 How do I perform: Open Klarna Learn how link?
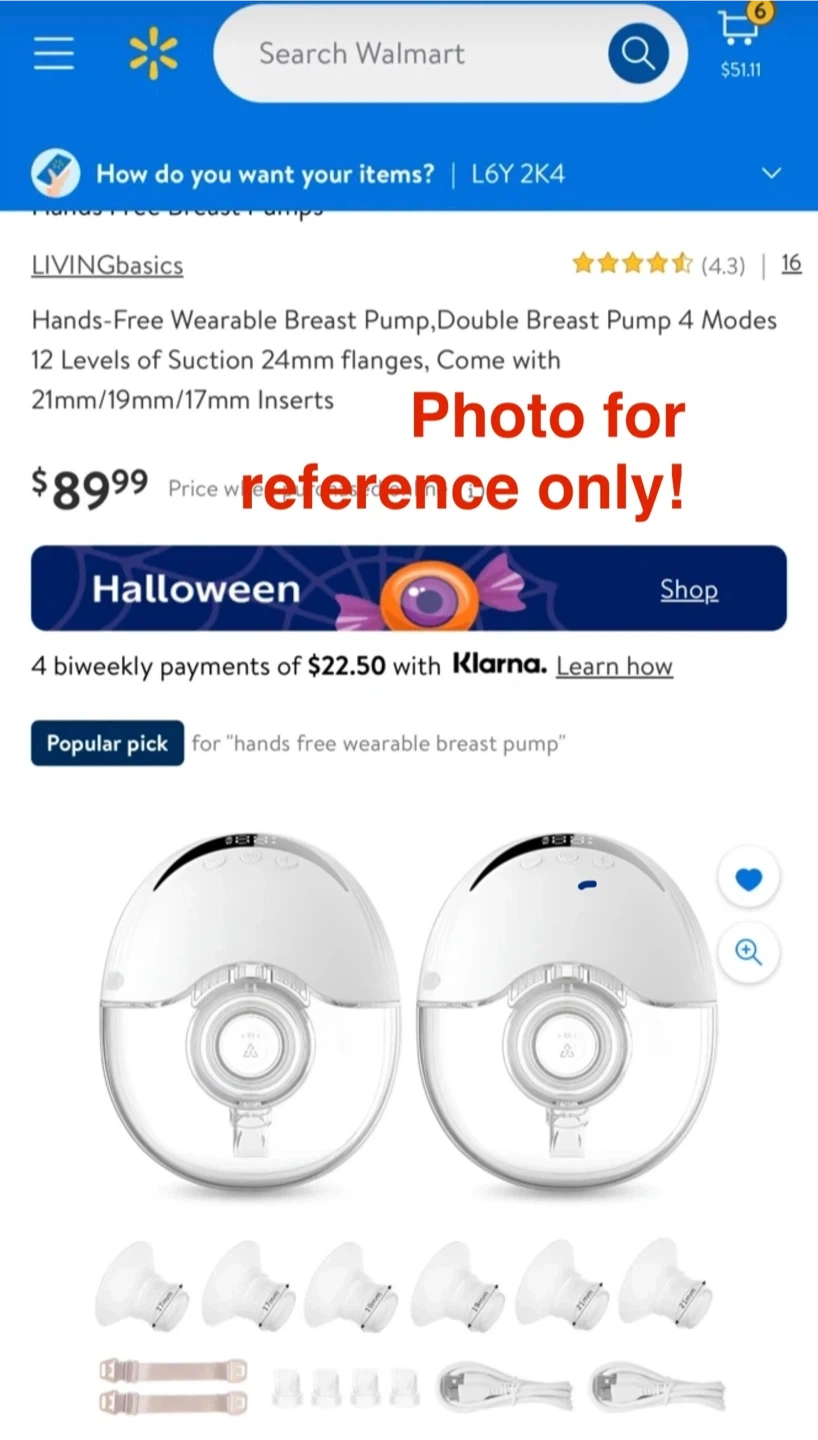[614, 666]
